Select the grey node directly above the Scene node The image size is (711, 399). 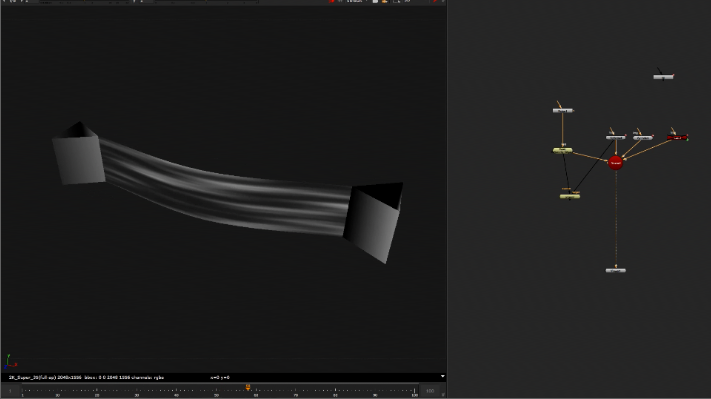tap(616, 137)
